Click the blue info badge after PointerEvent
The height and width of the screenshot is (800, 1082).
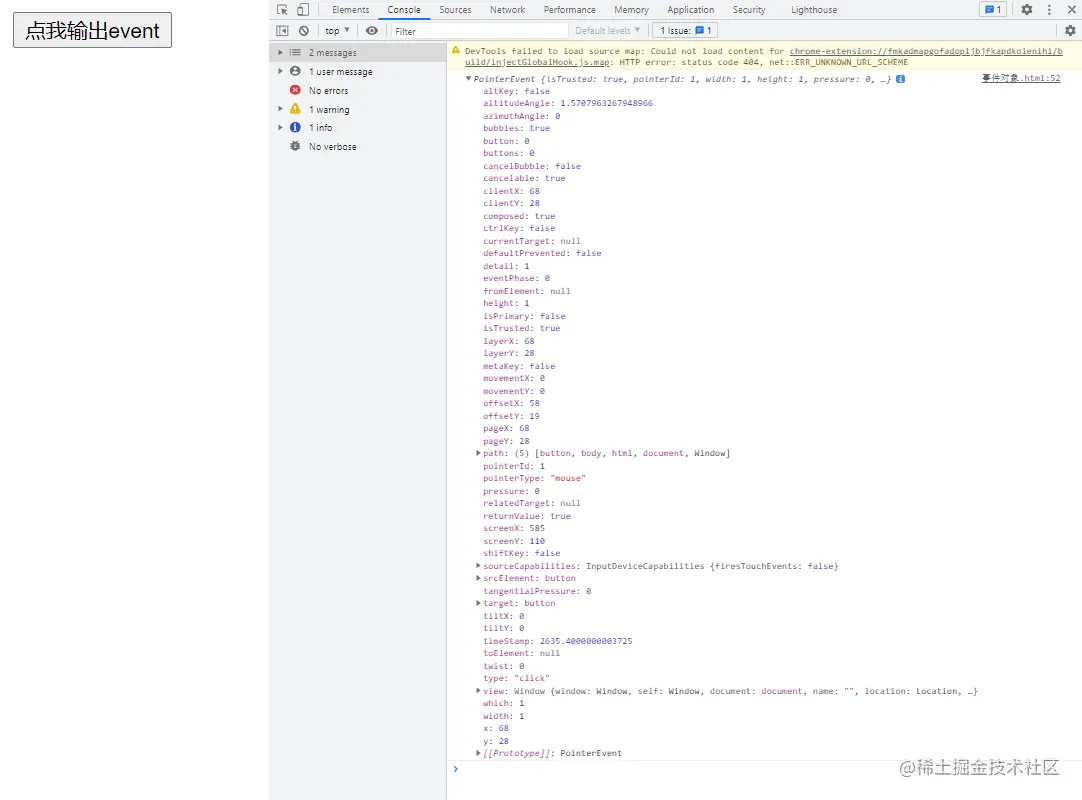tap(901, 79)
